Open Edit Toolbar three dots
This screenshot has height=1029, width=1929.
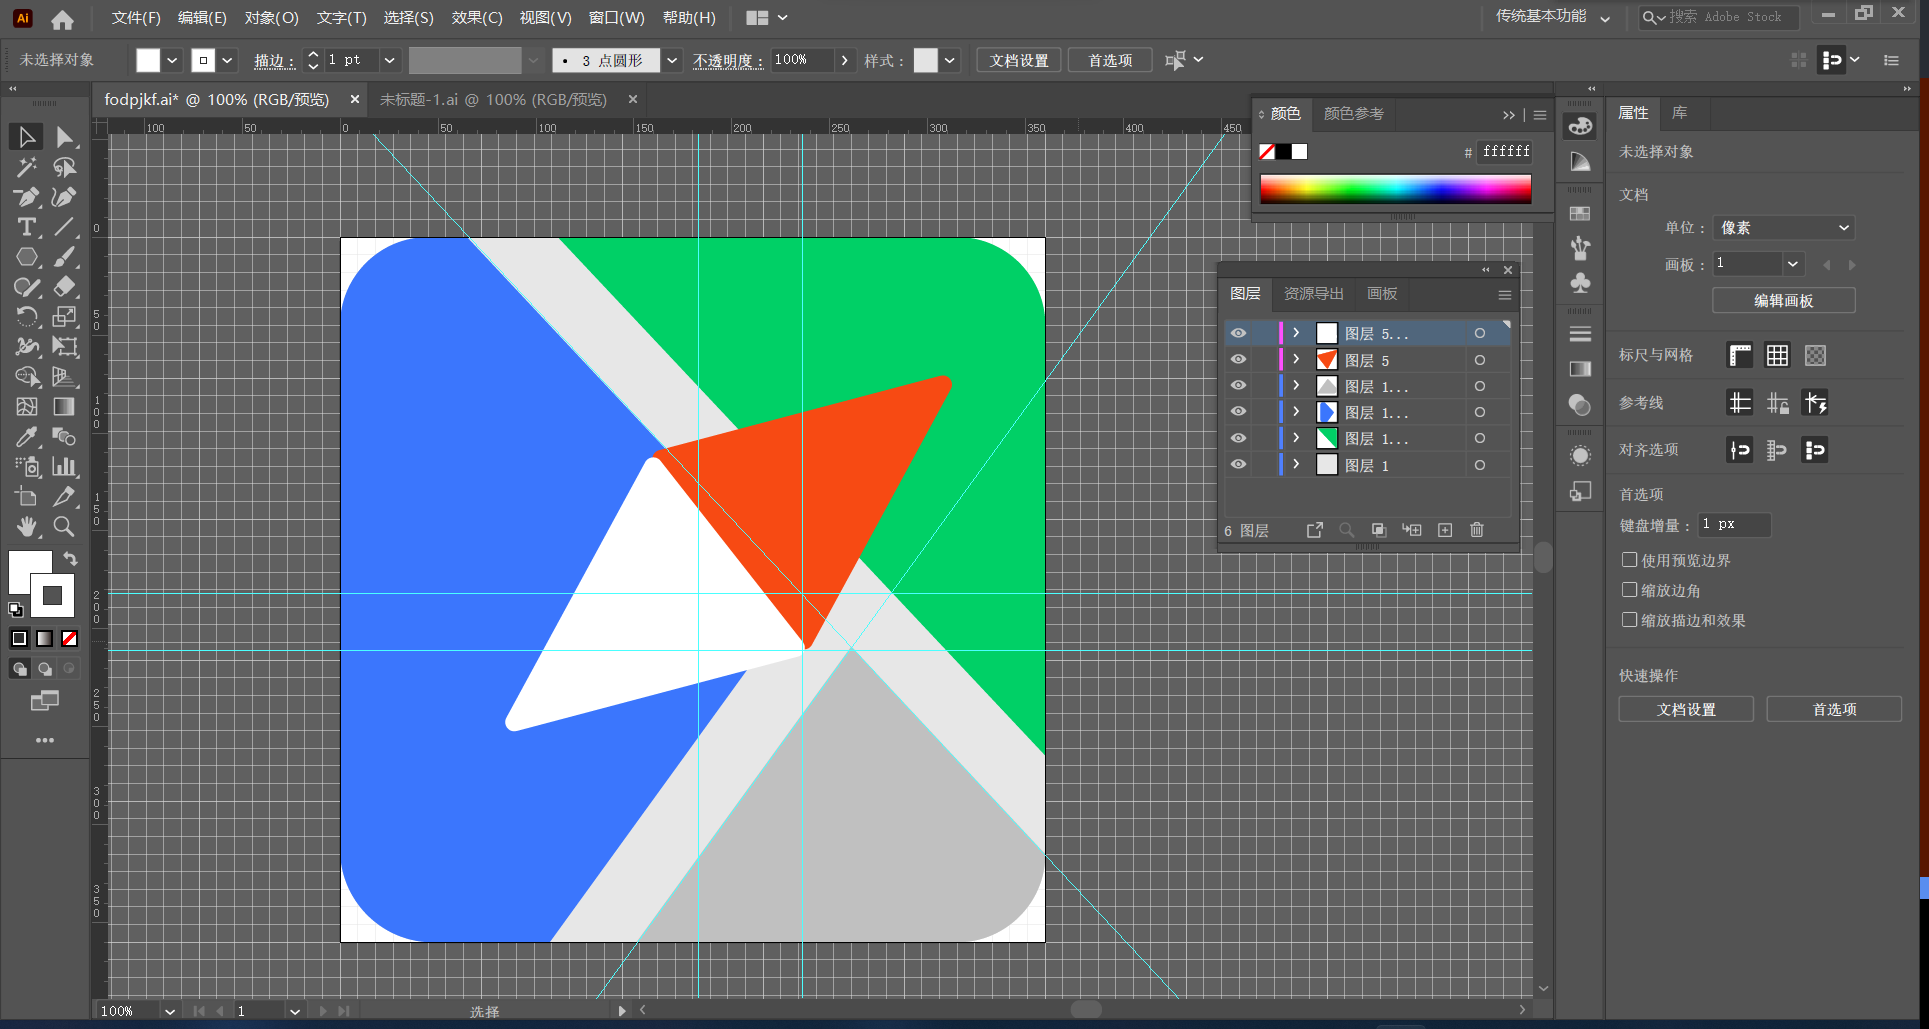click(45, 740)
